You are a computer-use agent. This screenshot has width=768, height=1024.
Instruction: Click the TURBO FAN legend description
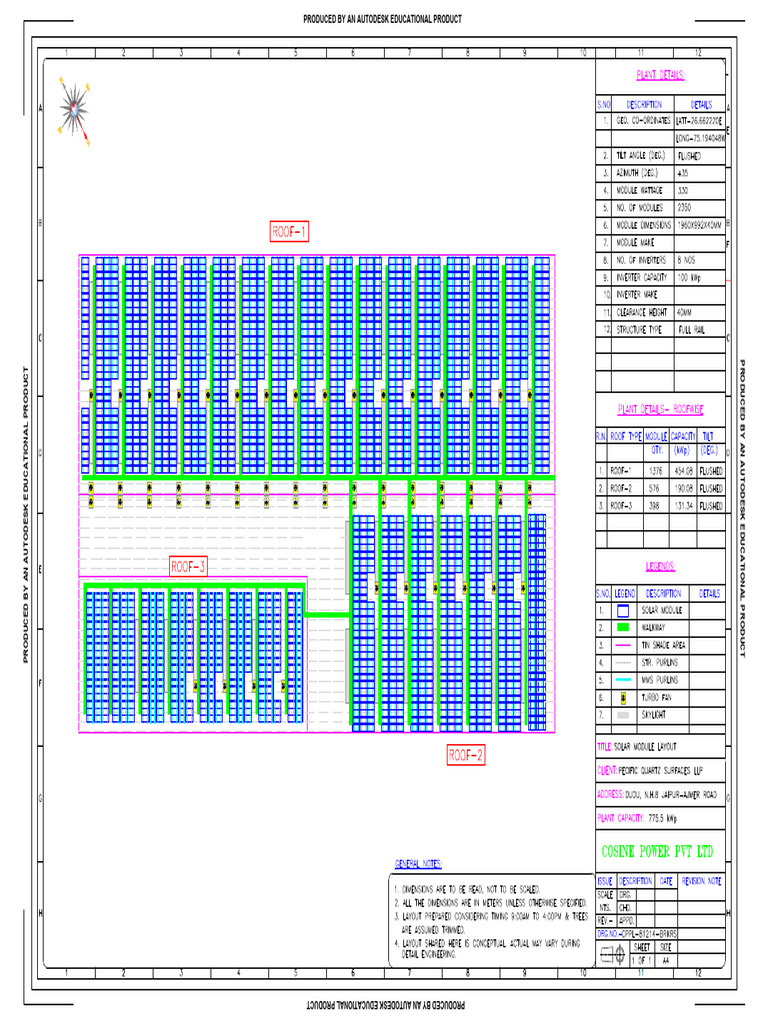[x=656, y=698]
